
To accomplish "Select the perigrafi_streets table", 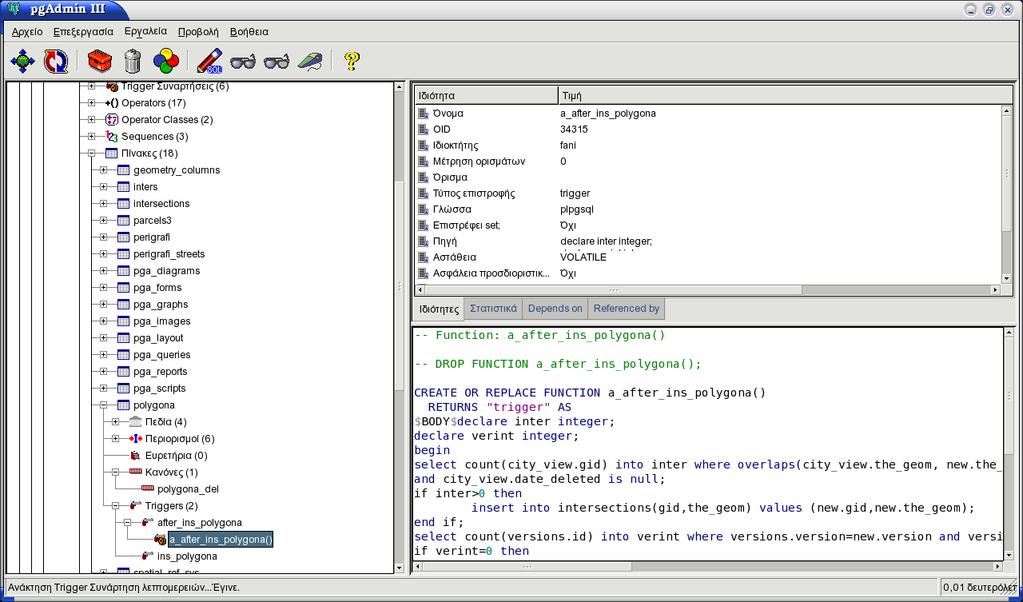I will [x=169, y=254].
